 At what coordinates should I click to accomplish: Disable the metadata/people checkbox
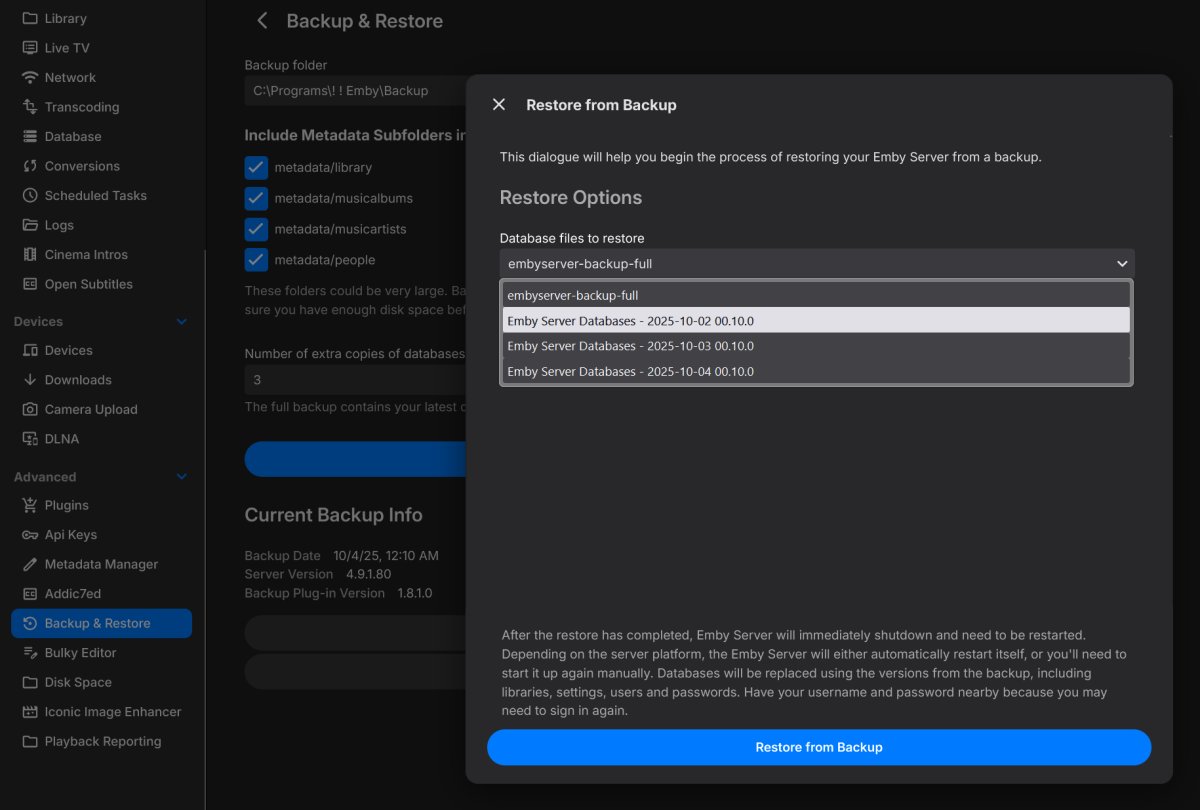tap(257, 260)
